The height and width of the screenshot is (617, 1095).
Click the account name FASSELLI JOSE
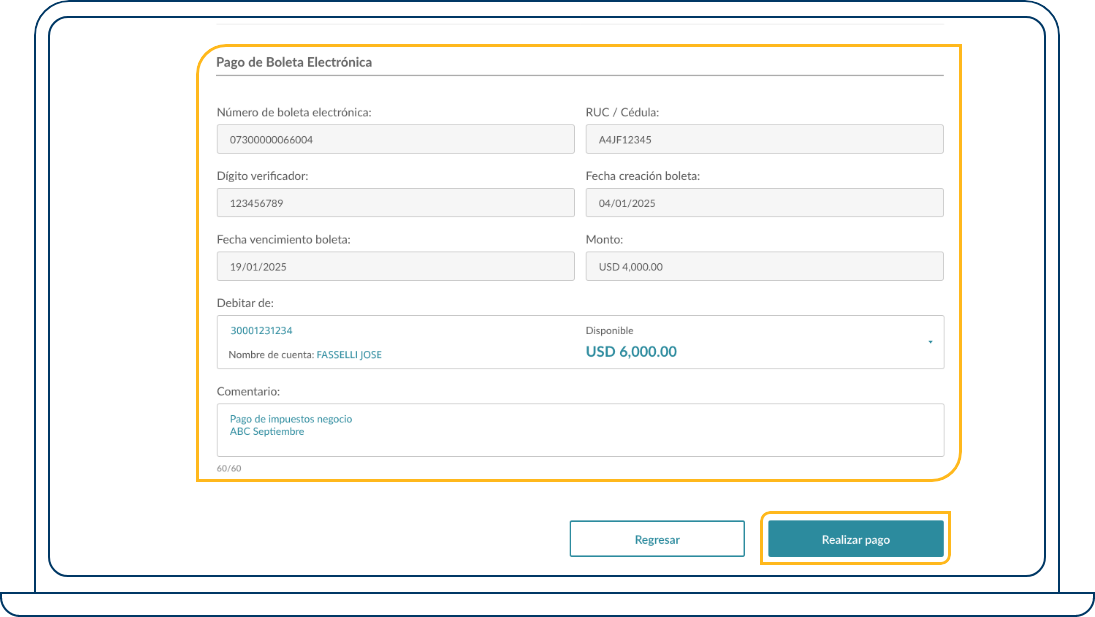click(349, 355)
